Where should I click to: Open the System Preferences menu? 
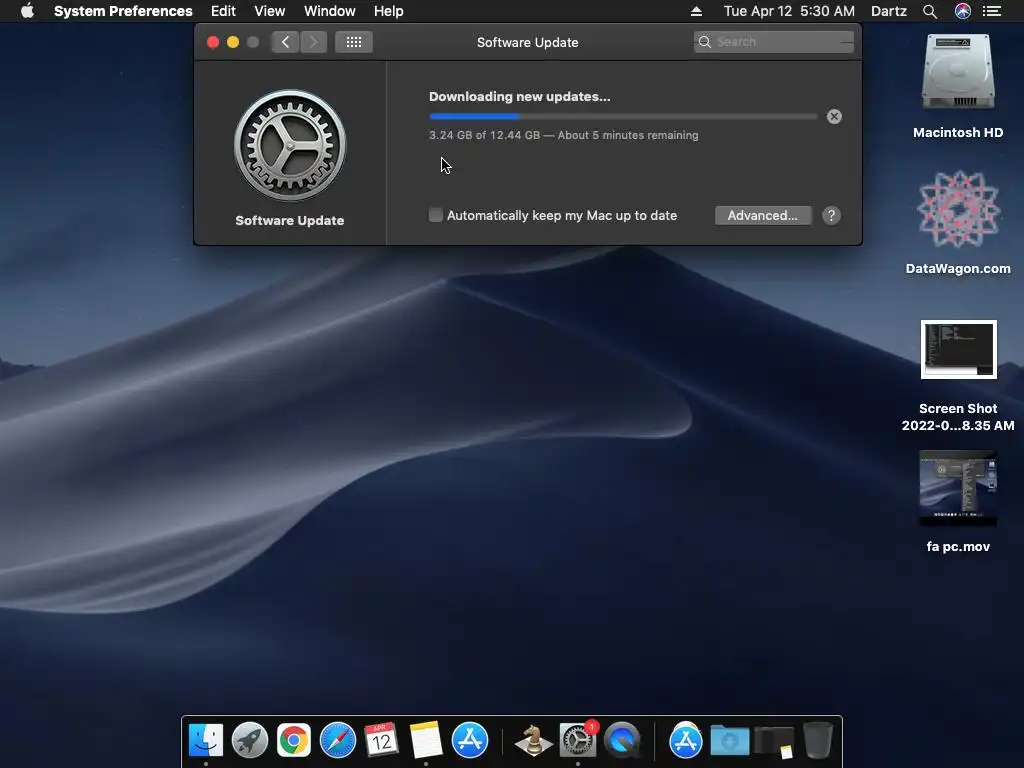point(123,11)
